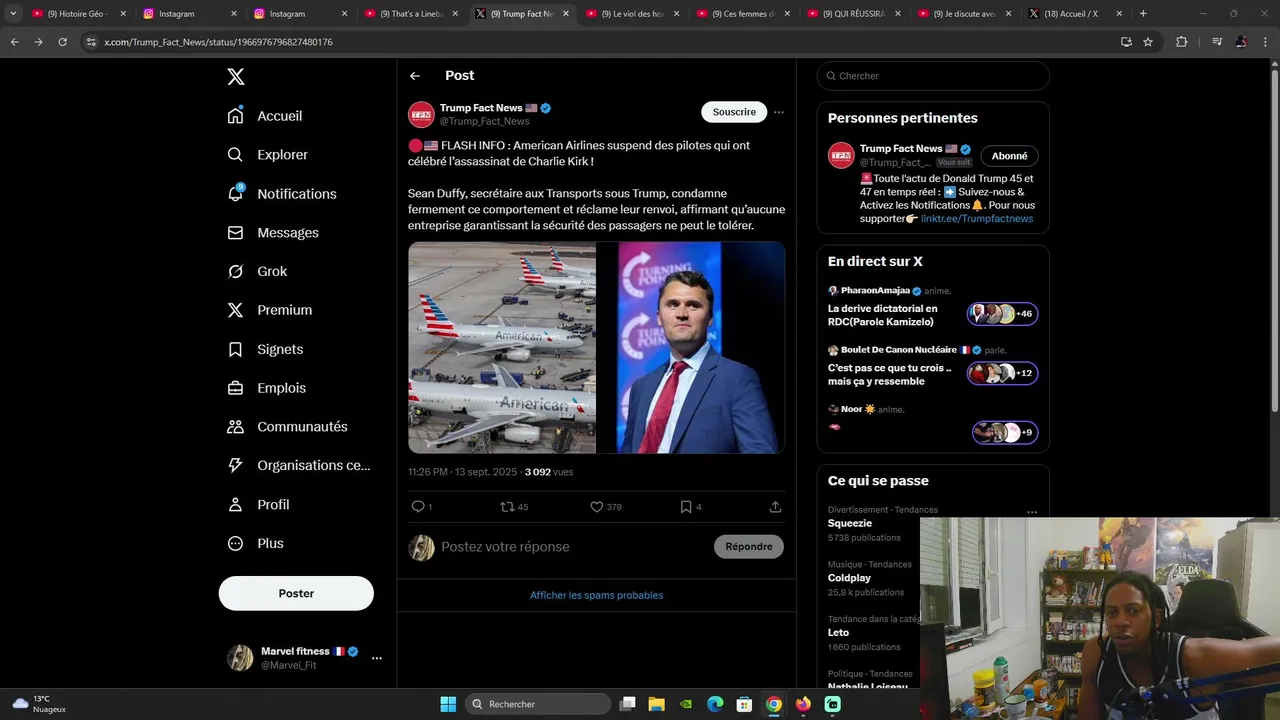Open the Squeezie trending topic
Image resolution: width=1280 pixels, height=720 pixels.
pyautogui.click(x=850, y=524)
